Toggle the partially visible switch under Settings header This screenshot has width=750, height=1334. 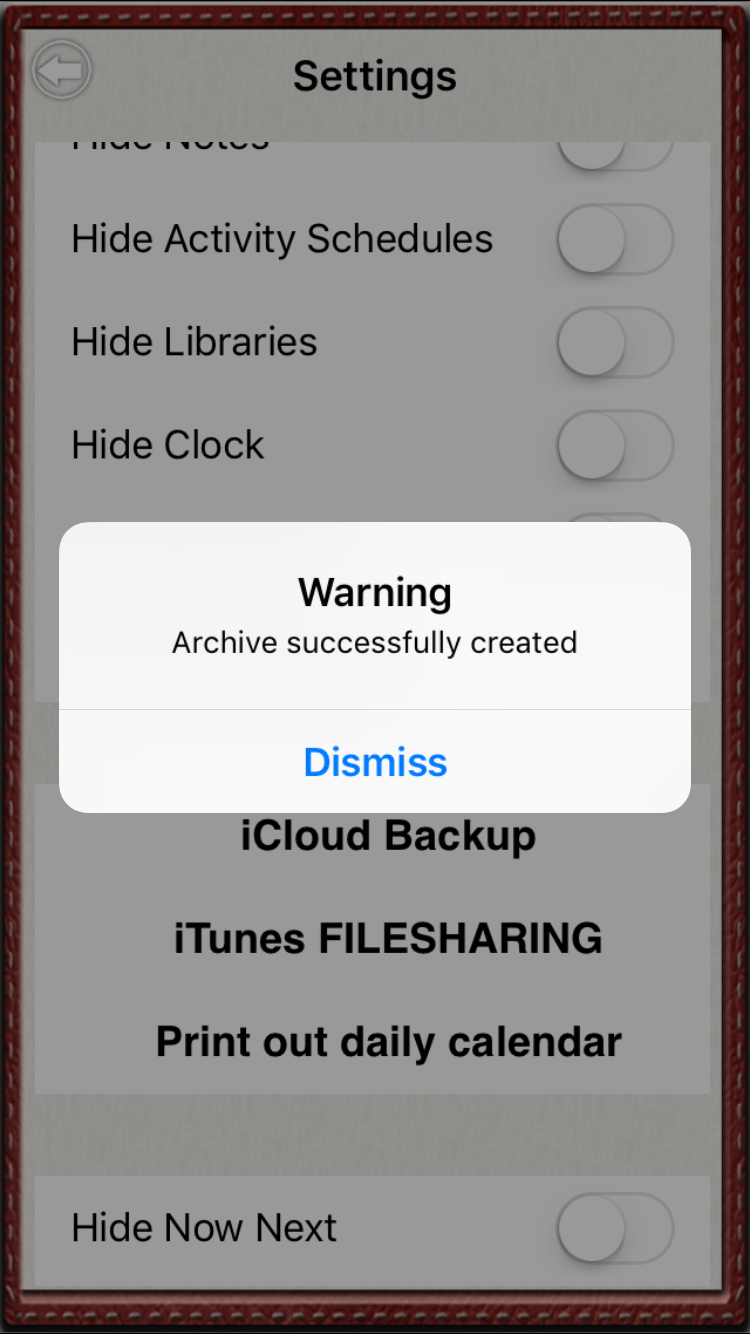(x=615, y=153)
